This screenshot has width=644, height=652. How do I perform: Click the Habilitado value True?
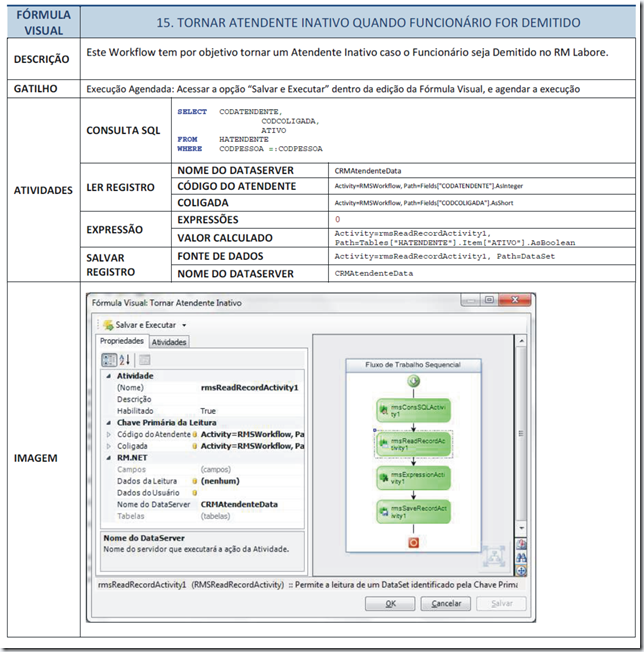(208, 411)
